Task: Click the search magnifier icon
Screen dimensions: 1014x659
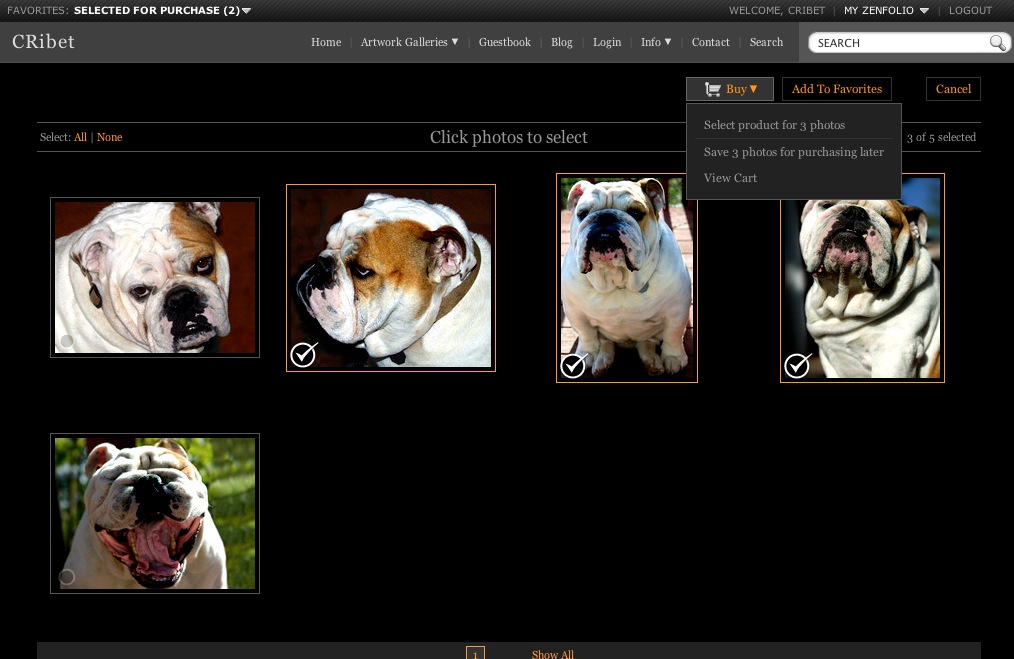Action: pos(997,43)
